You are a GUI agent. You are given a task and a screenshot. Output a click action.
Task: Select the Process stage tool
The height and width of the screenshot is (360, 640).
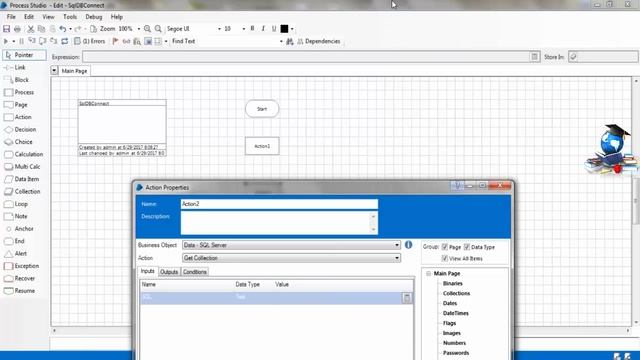pyautogui.click(x=19, y=92)
